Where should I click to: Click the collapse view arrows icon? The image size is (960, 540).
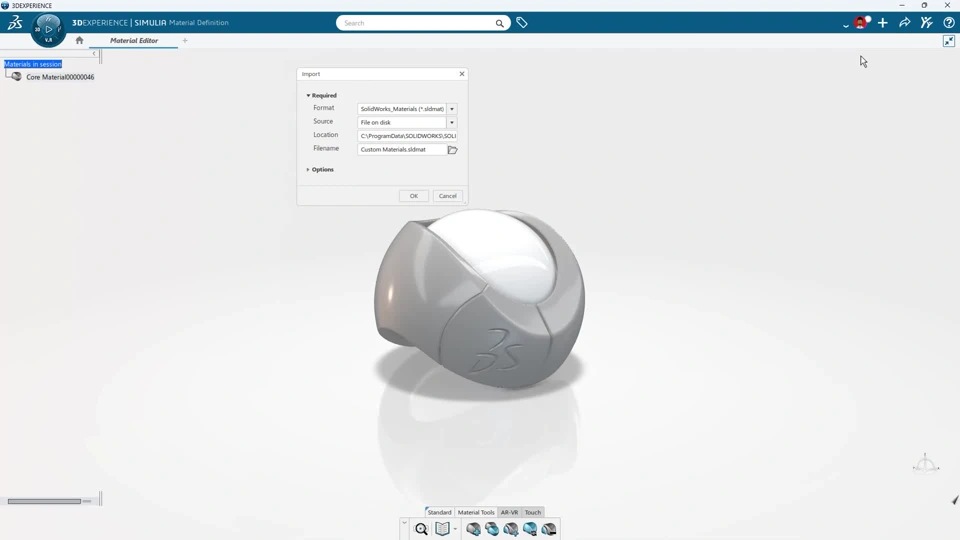[948, 41]
